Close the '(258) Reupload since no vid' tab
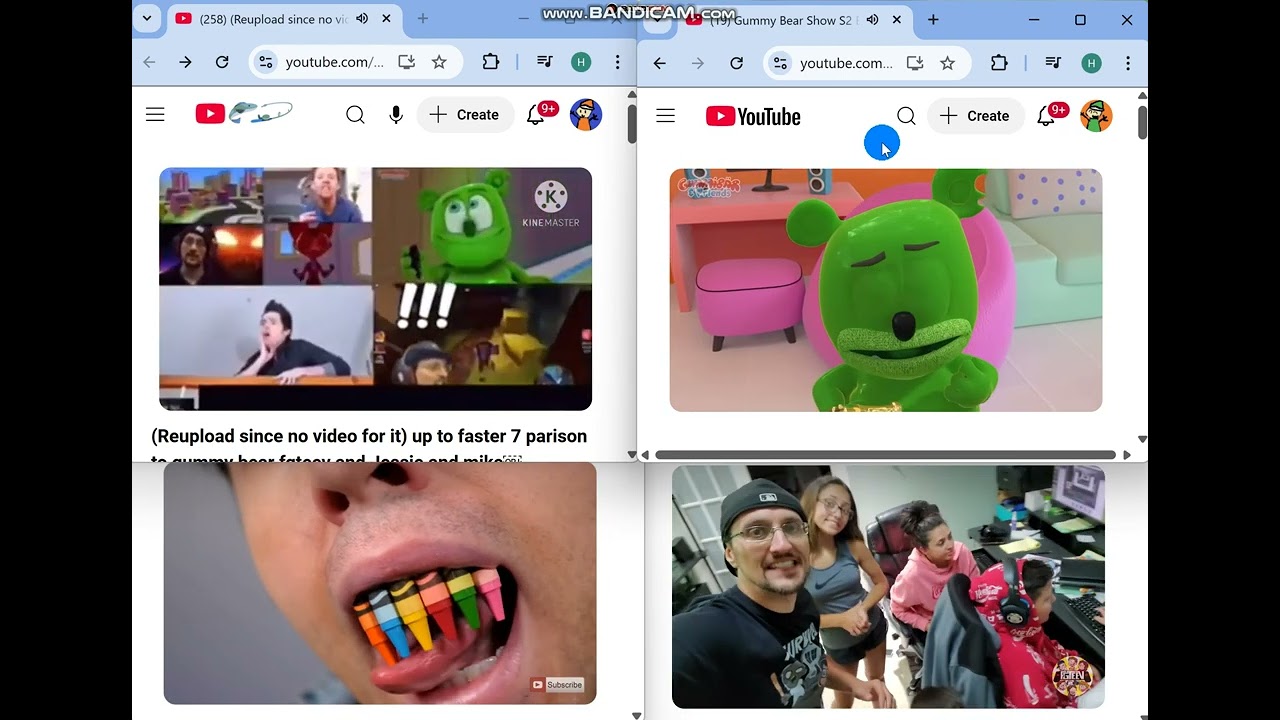The height and width of the screenshot is (720, 1280). click(386, 19)
